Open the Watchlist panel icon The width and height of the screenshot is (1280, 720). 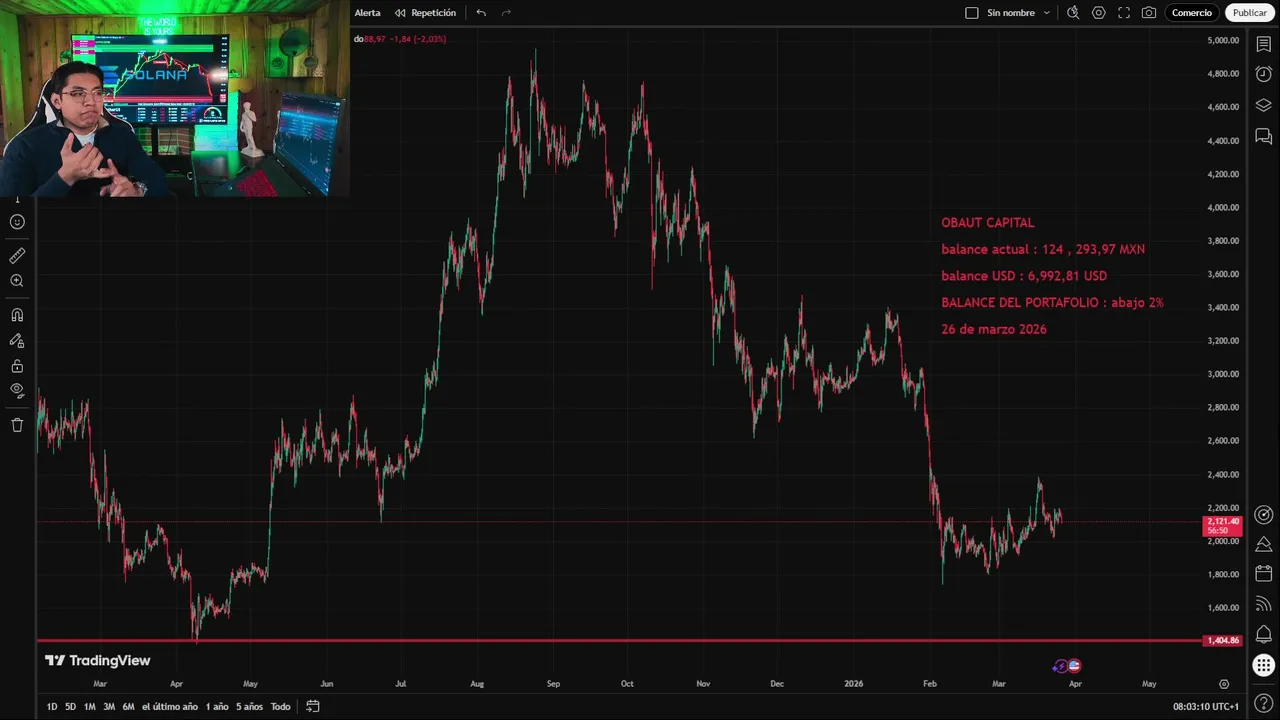(1264, 45)
